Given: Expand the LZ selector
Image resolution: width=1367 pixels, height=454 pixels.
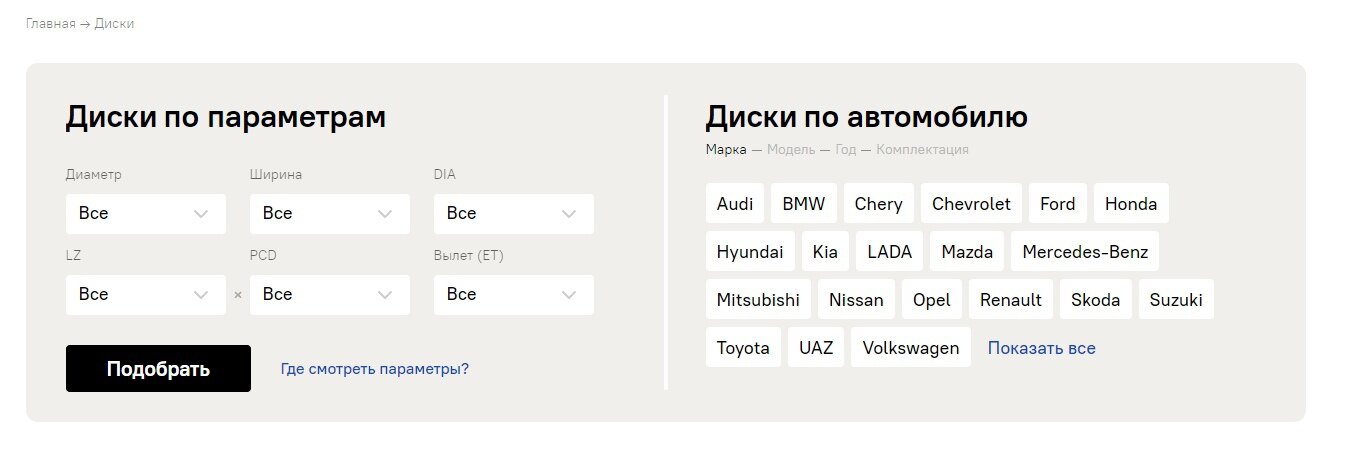Looking at the screenshot, I should [145, 295].
